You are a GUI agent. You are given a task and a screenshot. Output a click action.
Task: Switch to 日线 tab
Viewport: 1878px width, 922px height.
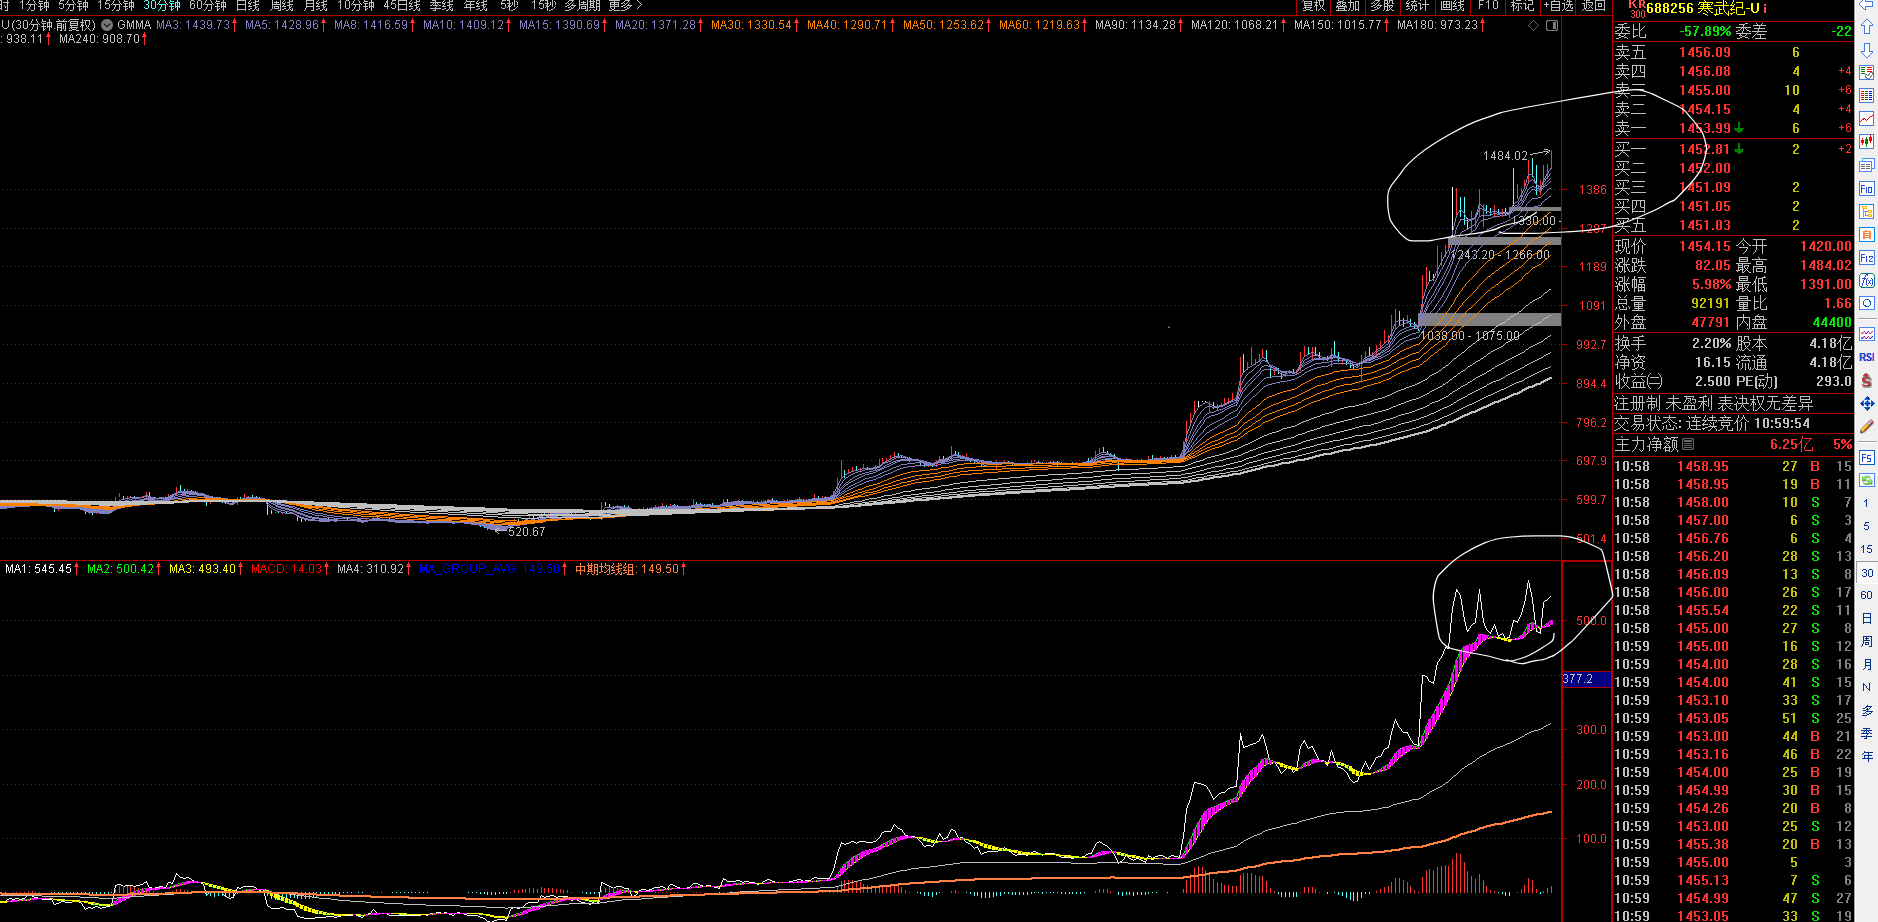tap(248, 6)
